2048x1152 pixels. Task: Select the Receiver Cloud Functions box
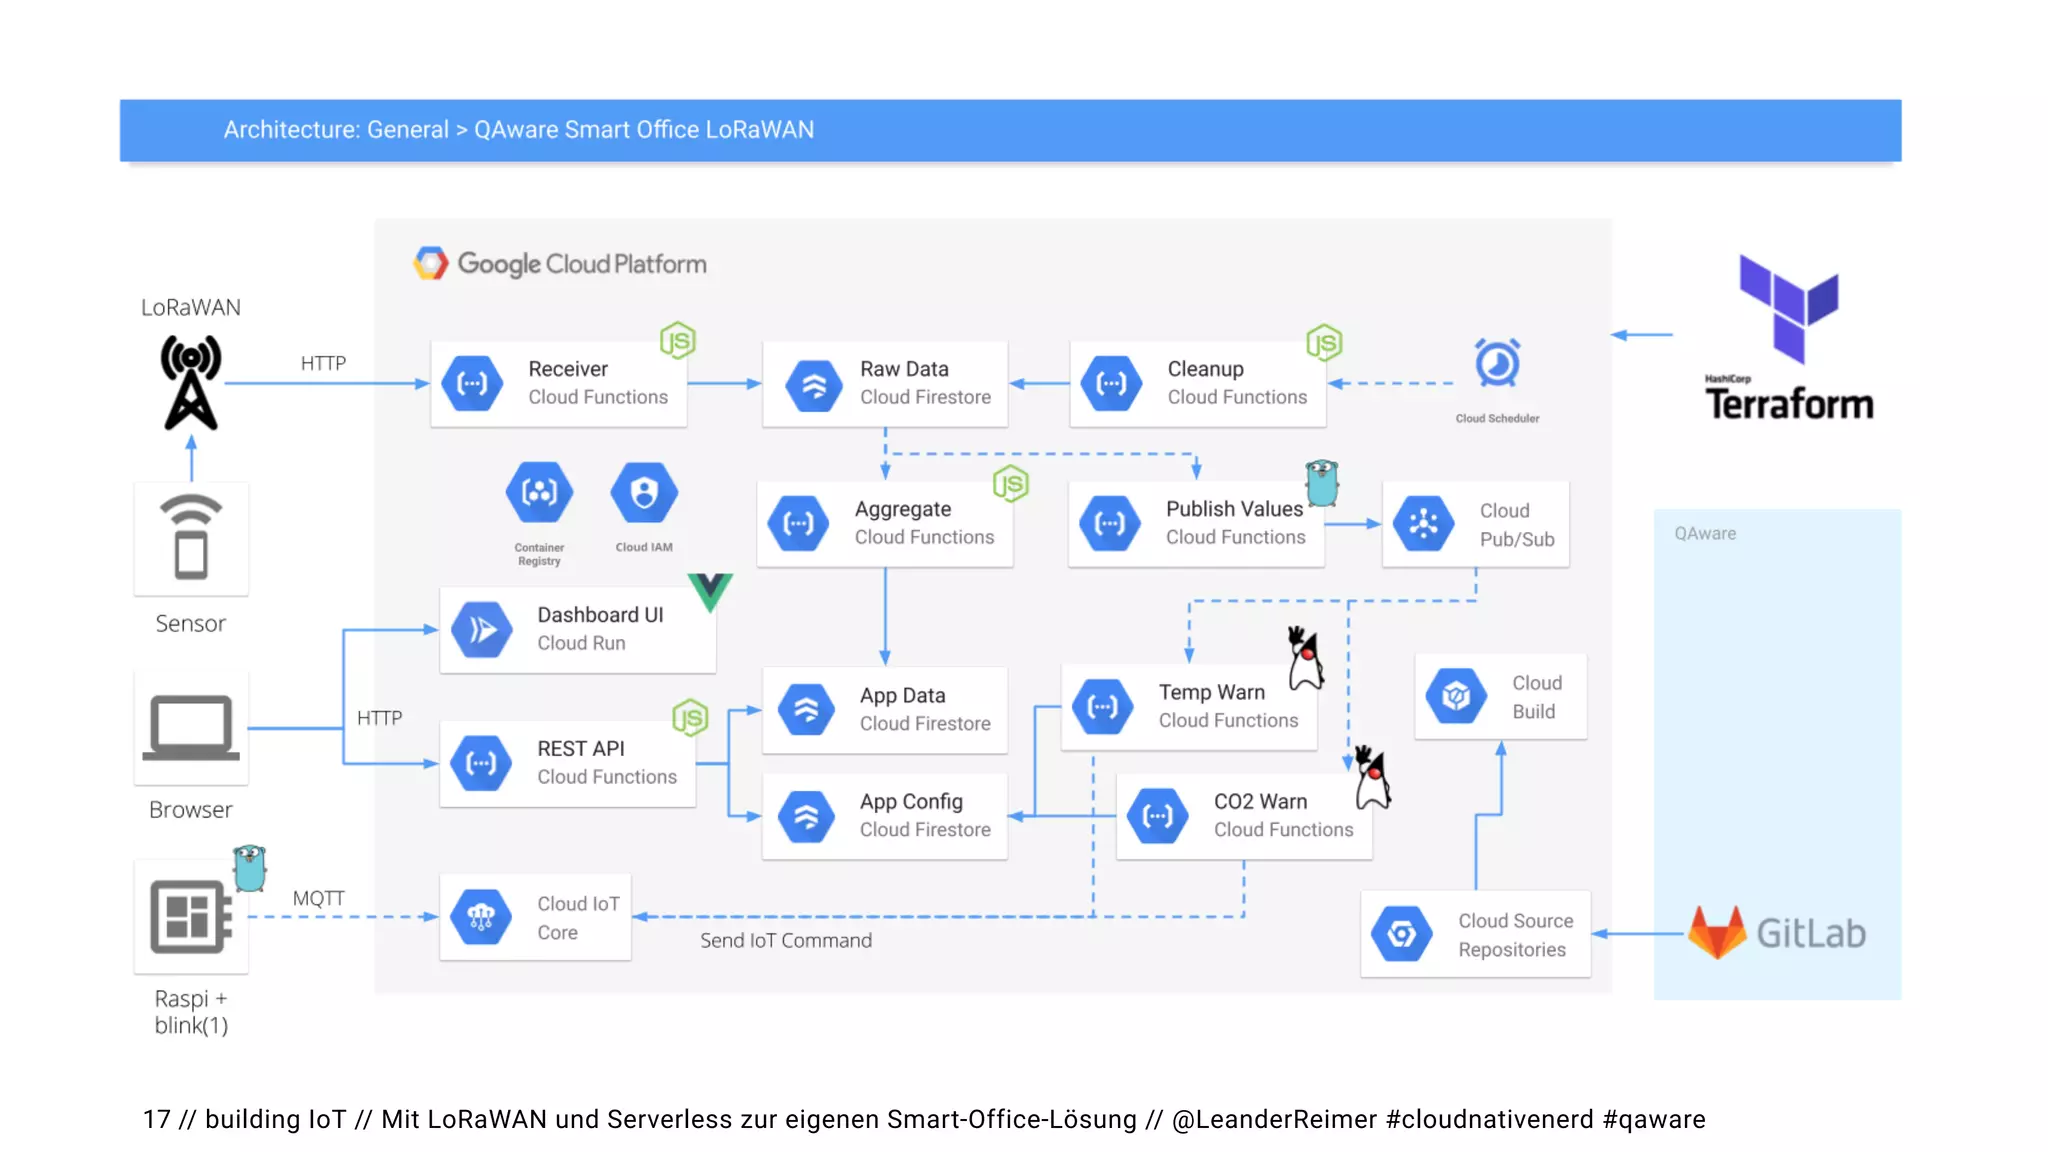click(x=559, y=384)
